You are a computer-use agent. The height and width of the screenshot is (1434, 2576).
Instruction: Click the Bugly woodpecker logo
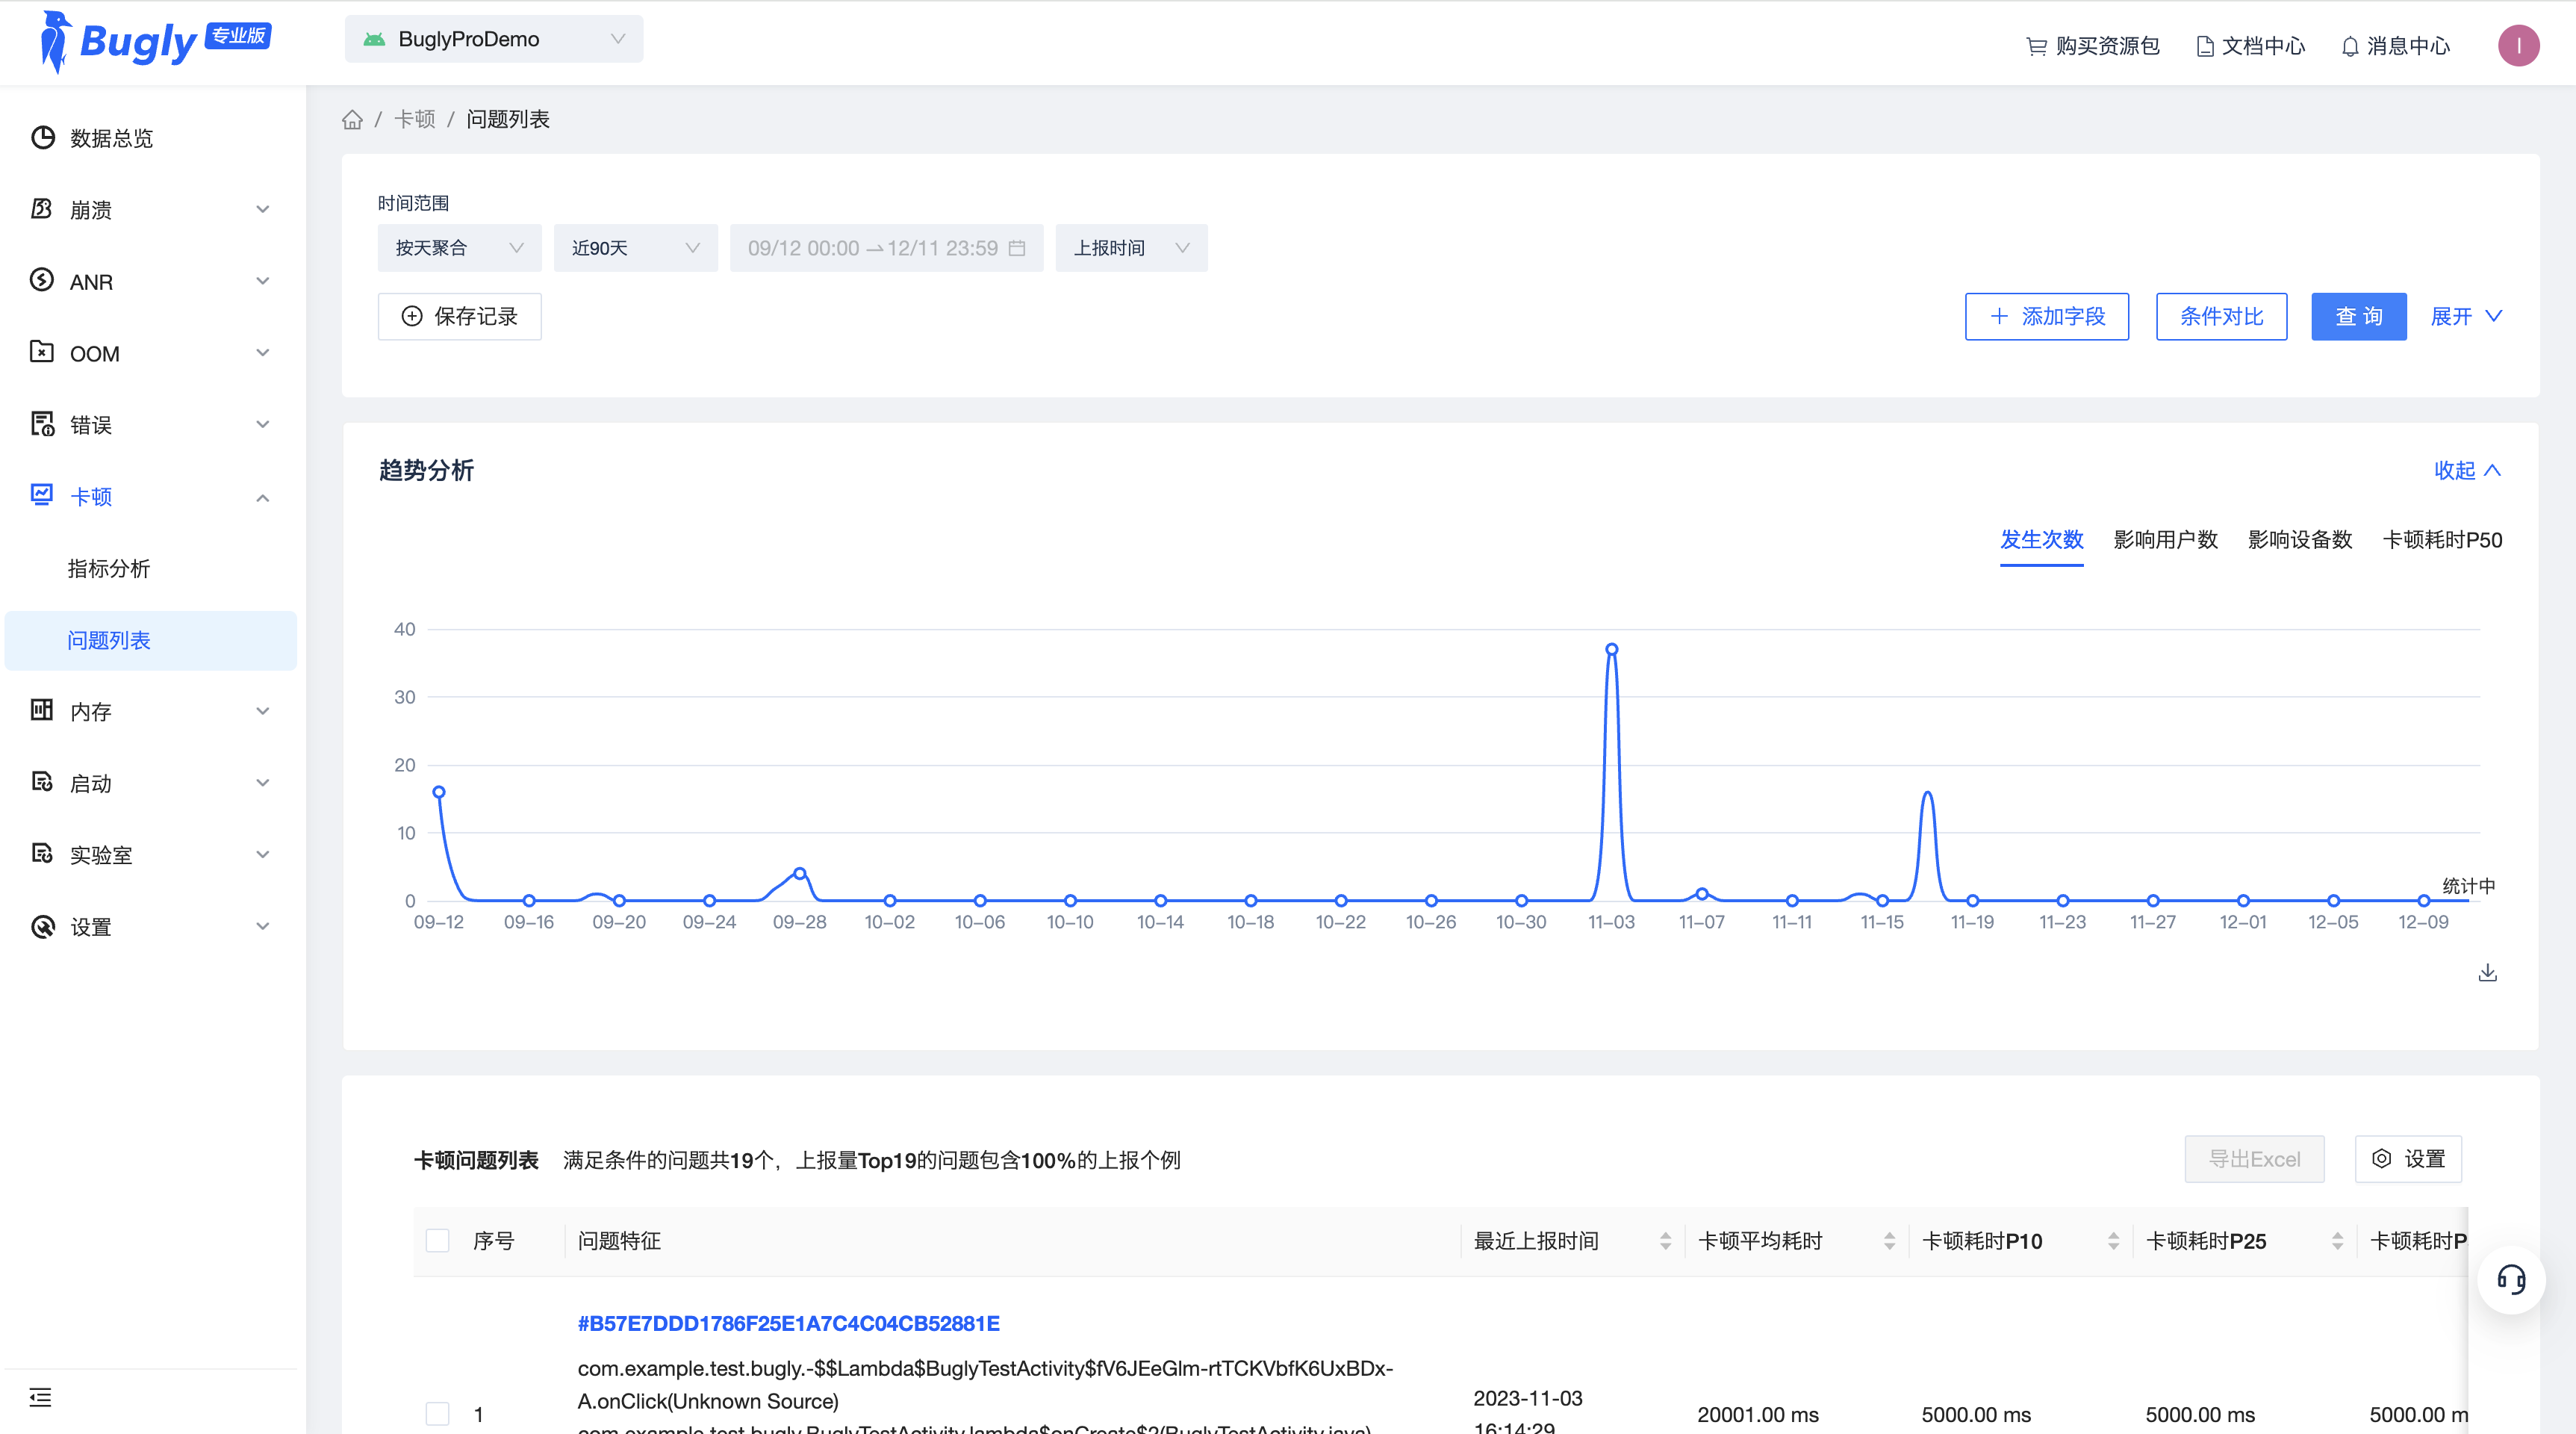pyautogui.click(x=56, y=42)
